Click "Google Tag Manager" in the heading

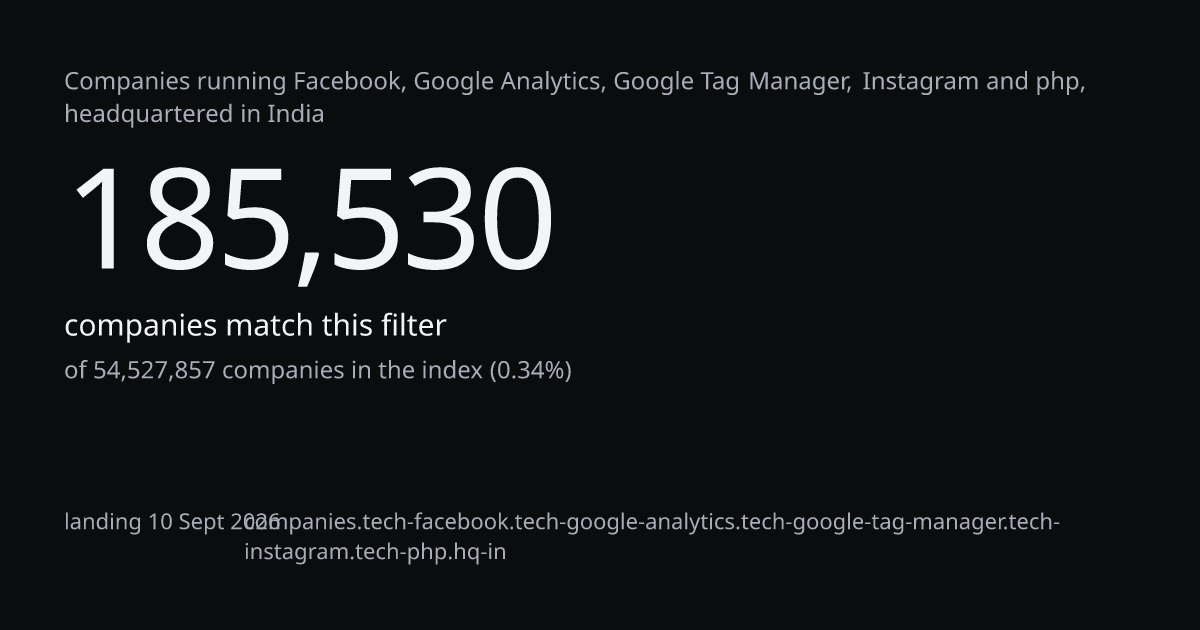(x=731, y=82)
